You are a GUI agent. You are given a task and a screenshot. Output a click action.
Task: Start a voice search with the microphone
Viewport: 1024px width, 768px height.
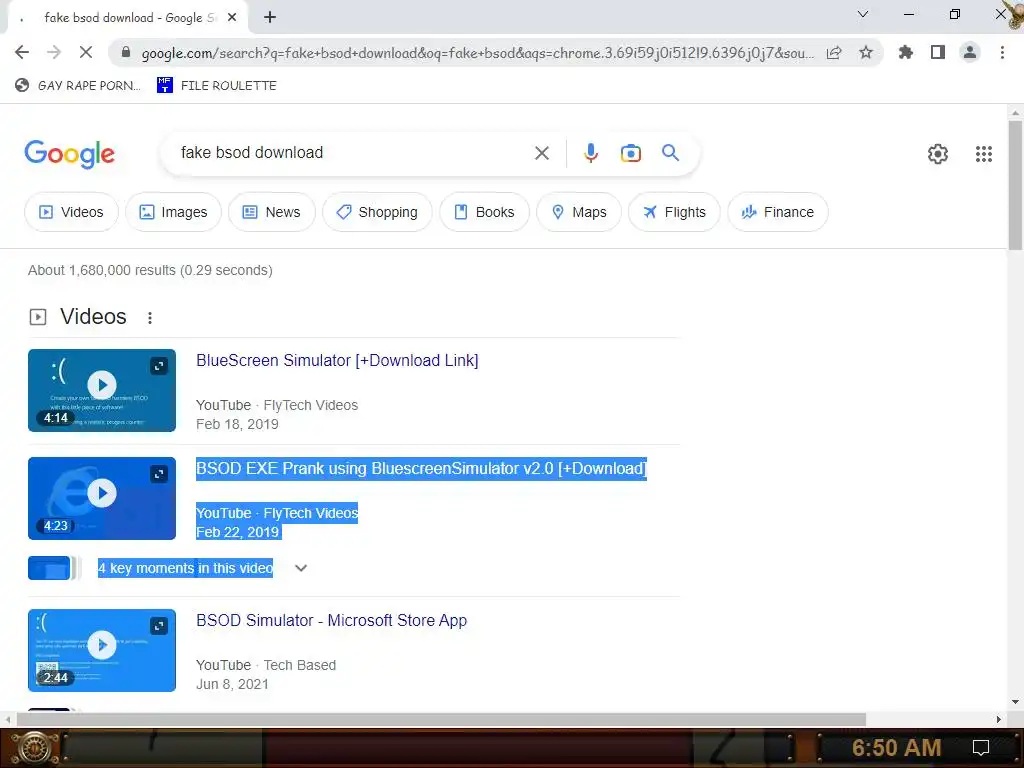590,153
